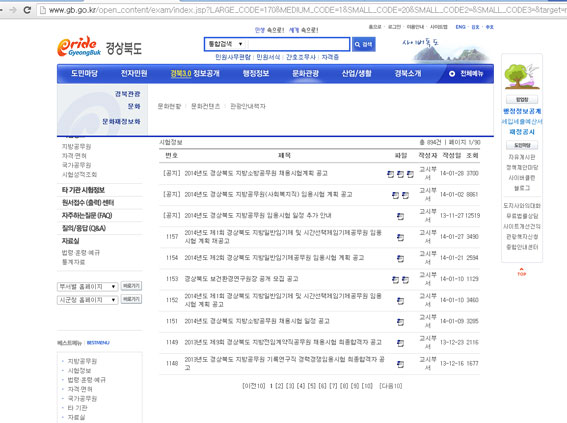Open rightmost file icon of 지방소방공무원 채용시험계획 공고

(x=410, y=174)
